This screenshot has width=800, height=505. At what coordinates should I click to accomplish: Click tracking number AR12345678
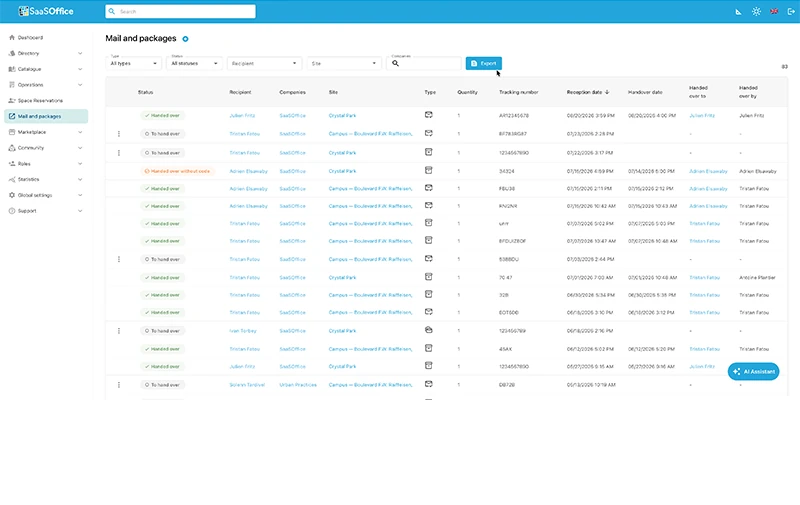coord(514,115)
